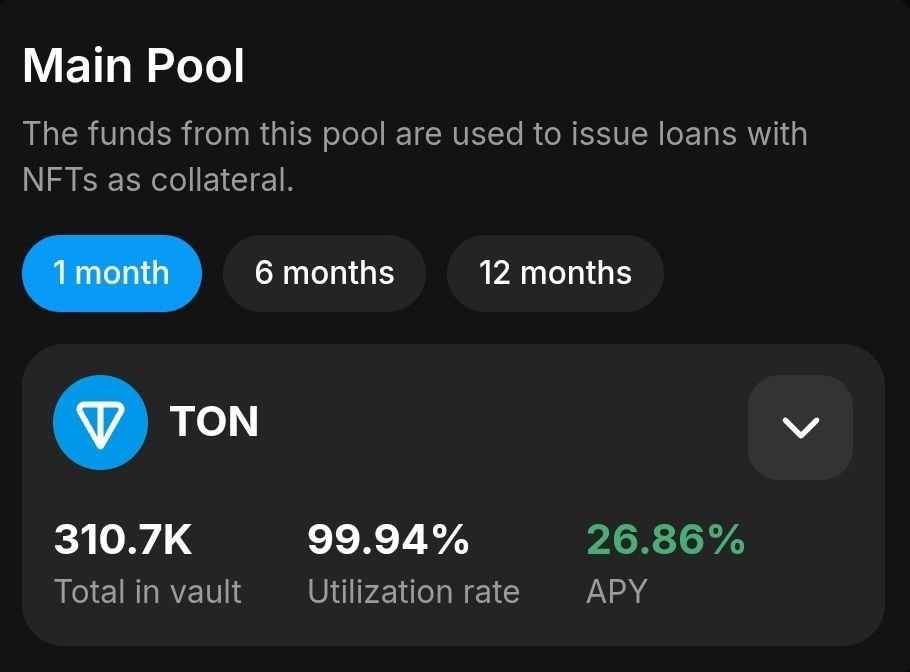Select the 1 month lock period

[x=112, y=273]
